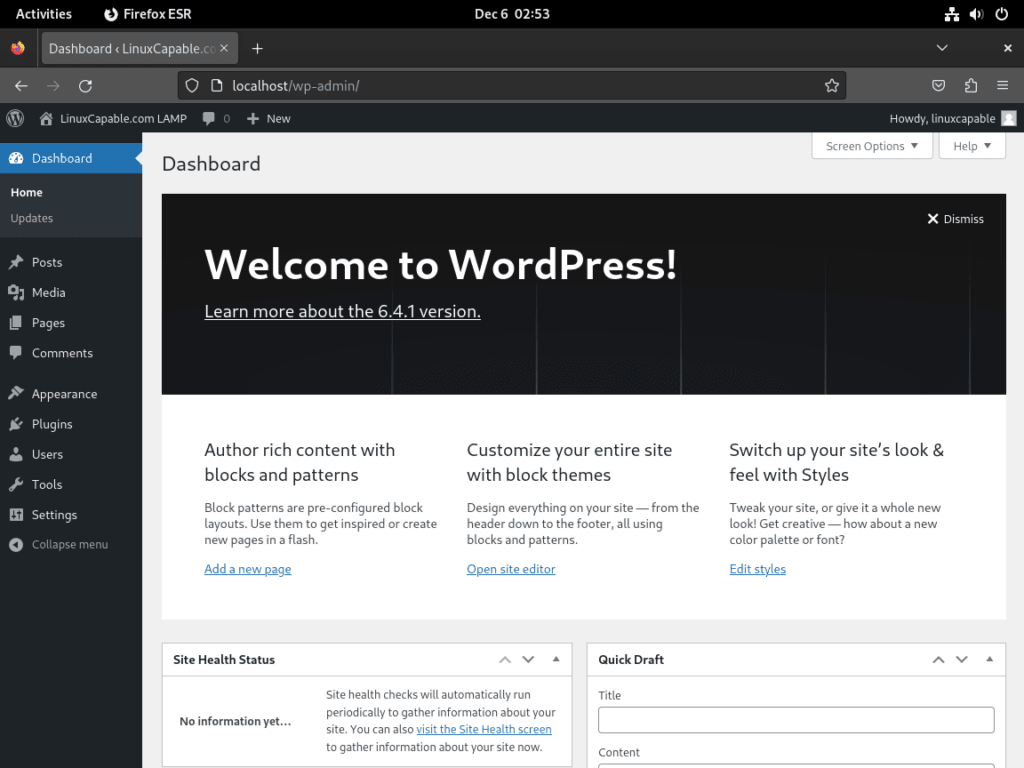
Task: Expand the Help panel
Action: tap(971, 145)
